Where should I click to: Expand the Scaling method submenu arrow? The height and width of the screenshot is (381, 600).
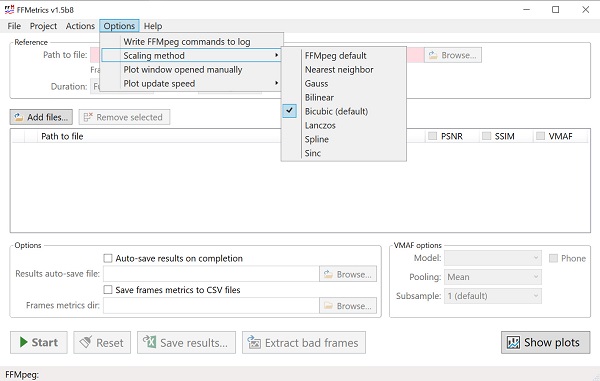[276, 55]
